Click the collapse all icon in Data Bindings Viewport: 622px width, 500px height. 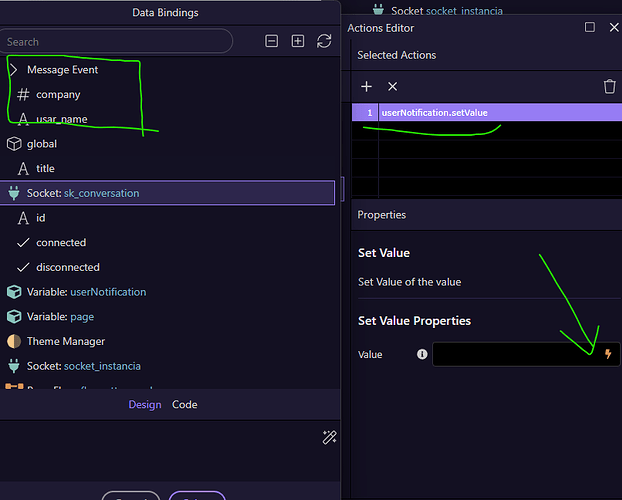coord(272,41)
